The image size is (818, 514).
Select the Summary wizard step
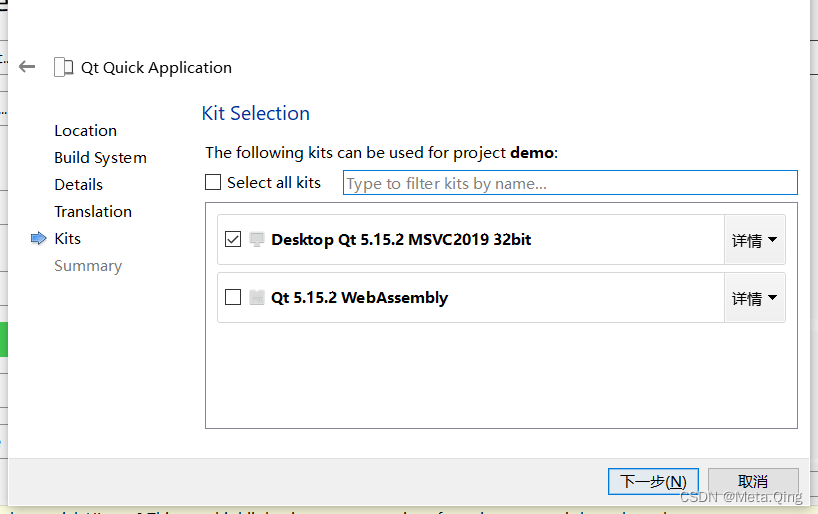(x=88, y=266)
